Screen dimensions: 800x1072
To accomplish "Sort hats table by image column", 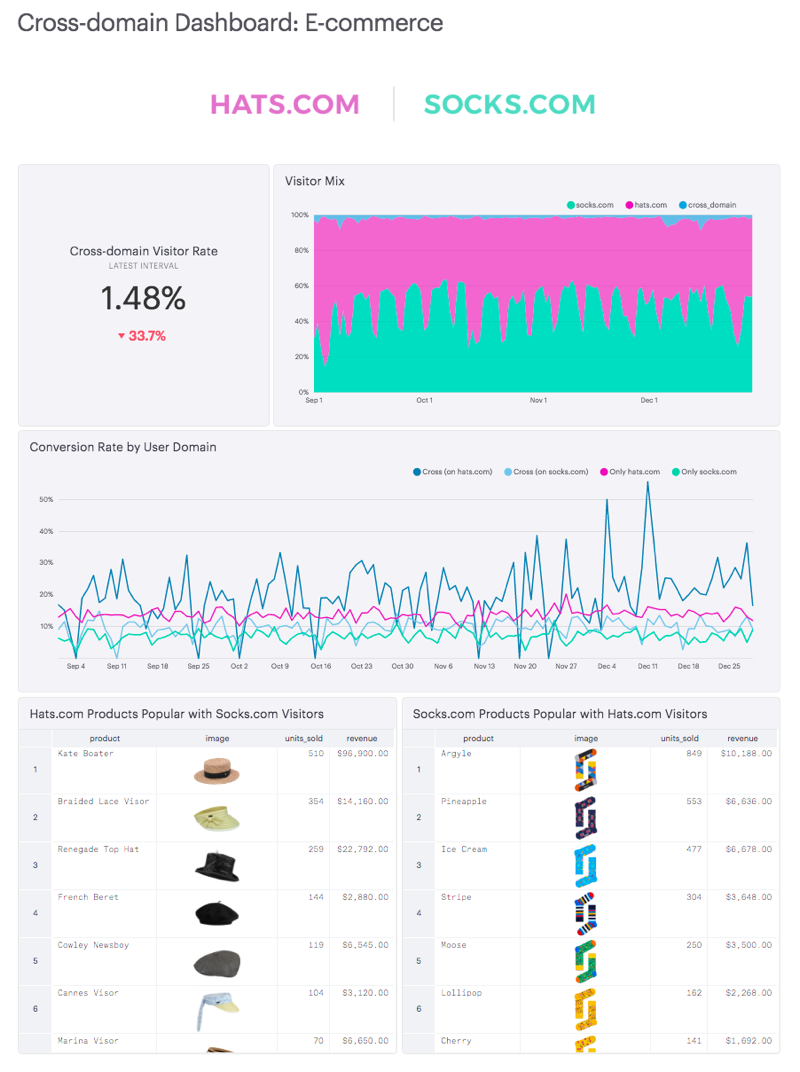I will [x=217, y=738].
